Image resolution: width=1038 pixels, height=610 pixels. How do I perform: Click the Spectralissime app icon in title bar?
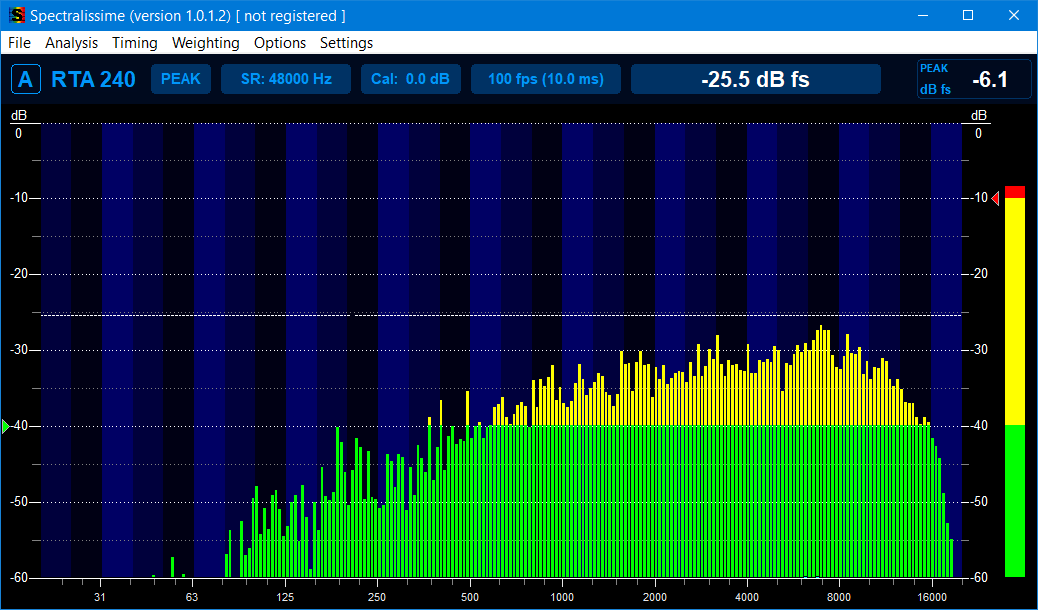point(17,15)
